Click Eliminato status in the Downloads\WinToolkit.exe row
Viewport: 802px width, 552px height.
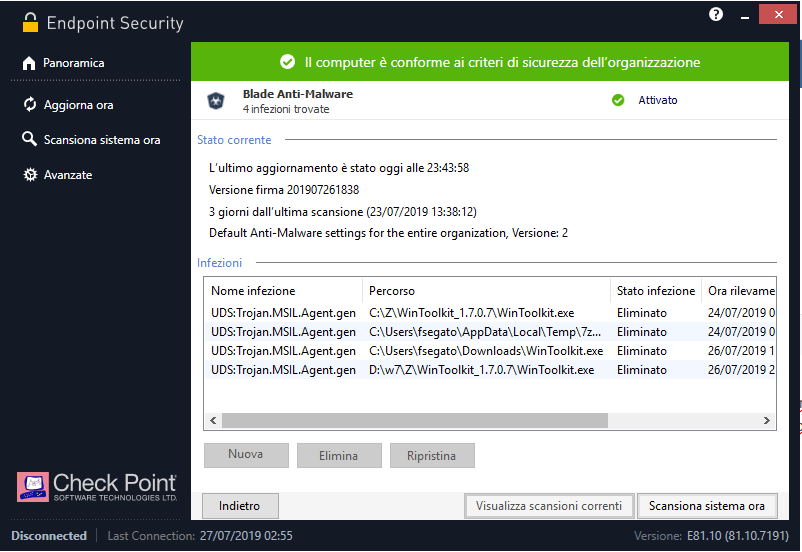click(641, 351)
